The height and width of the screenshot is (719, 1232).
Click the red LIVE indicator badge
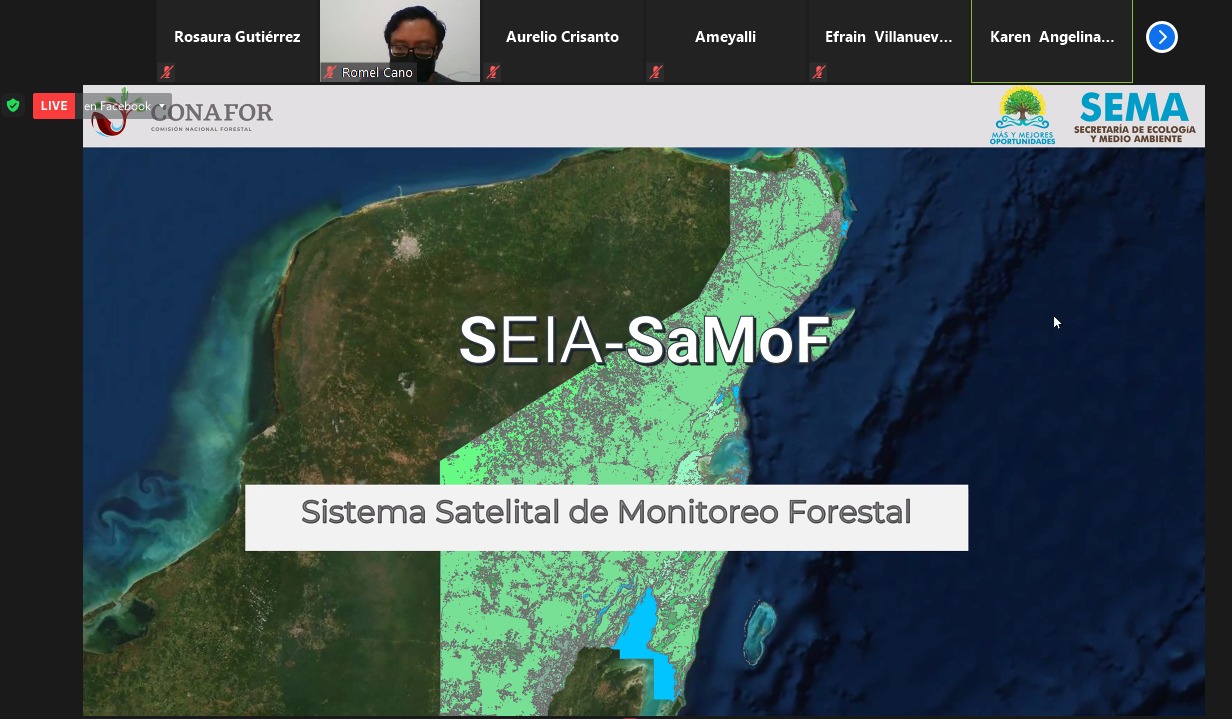click(54, 106)
